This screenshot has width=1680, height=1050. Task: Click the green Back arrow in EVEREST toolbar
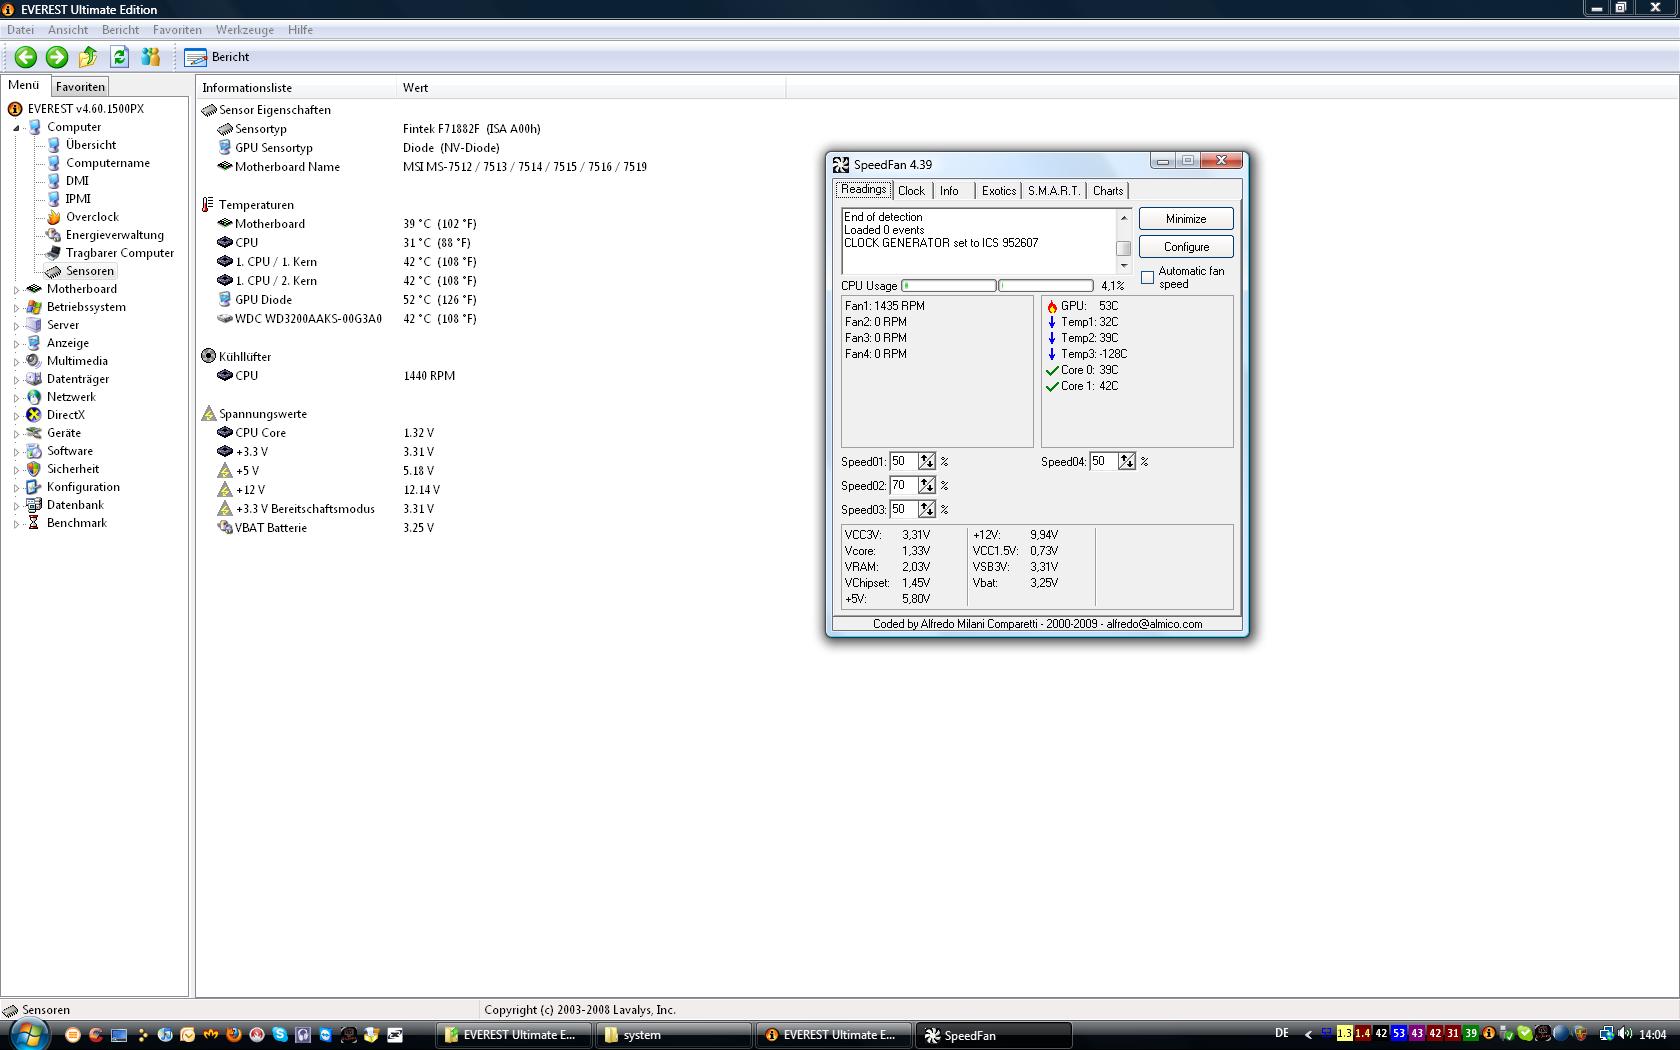[26, 57]
